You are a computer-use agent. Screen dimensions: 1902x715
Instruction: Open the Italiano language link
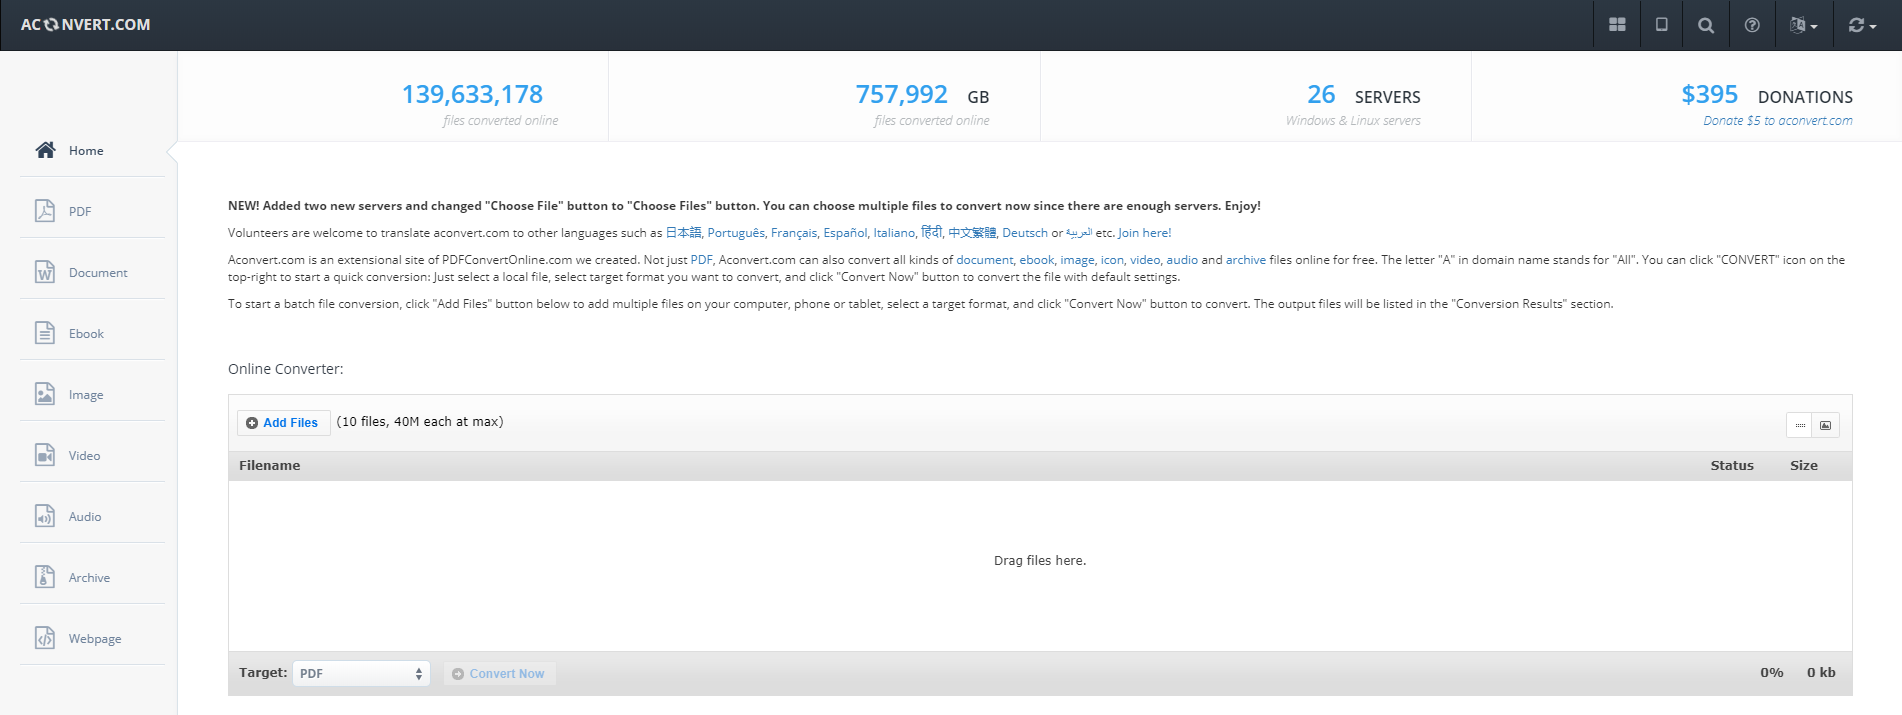[x=894, y=233]
